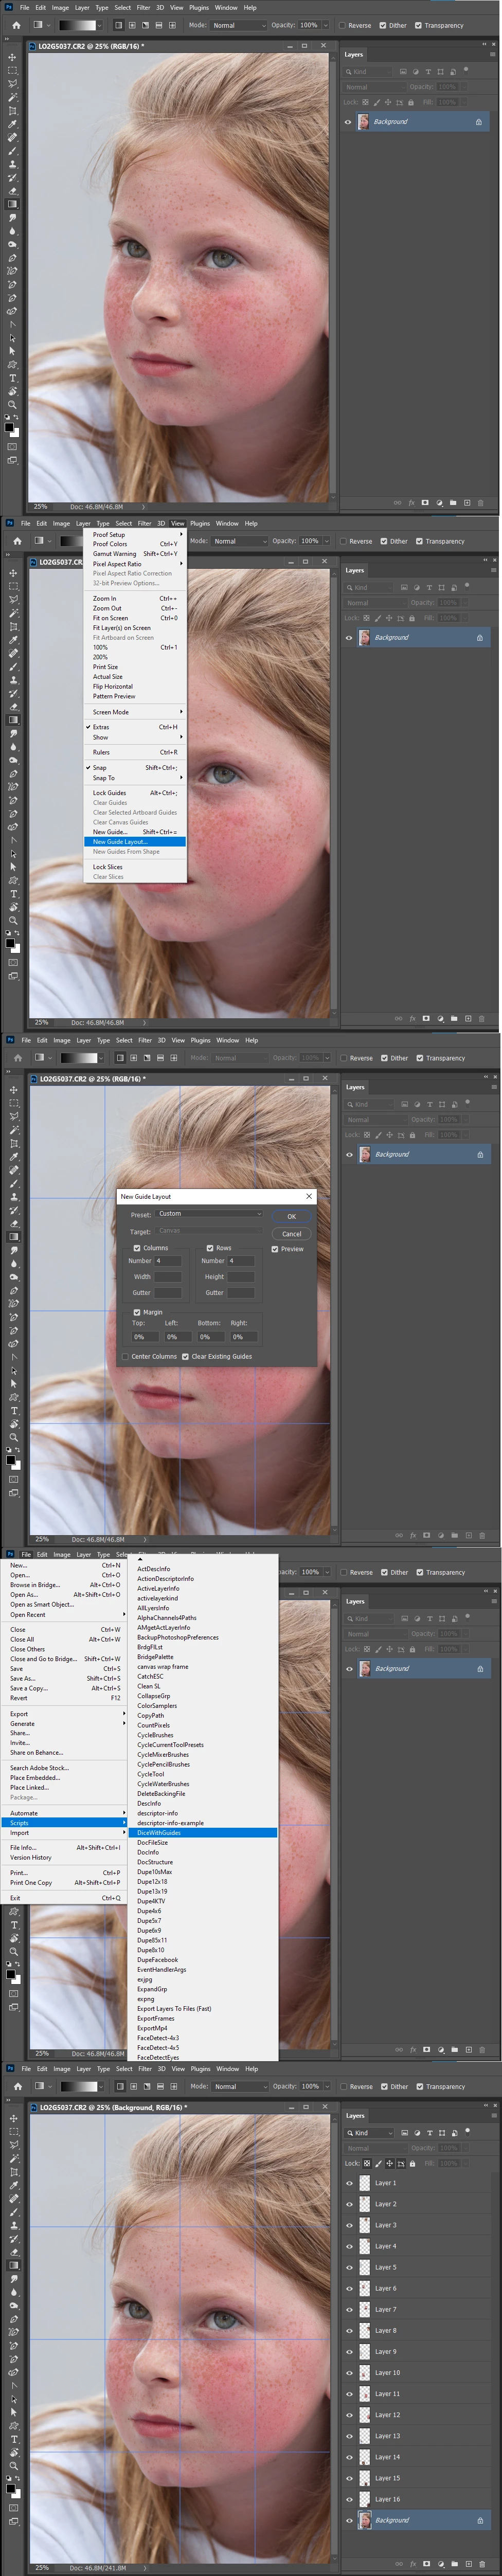
Task: Select the Lasso tool in topmost screenshot
Action: (x=12, y=83)
